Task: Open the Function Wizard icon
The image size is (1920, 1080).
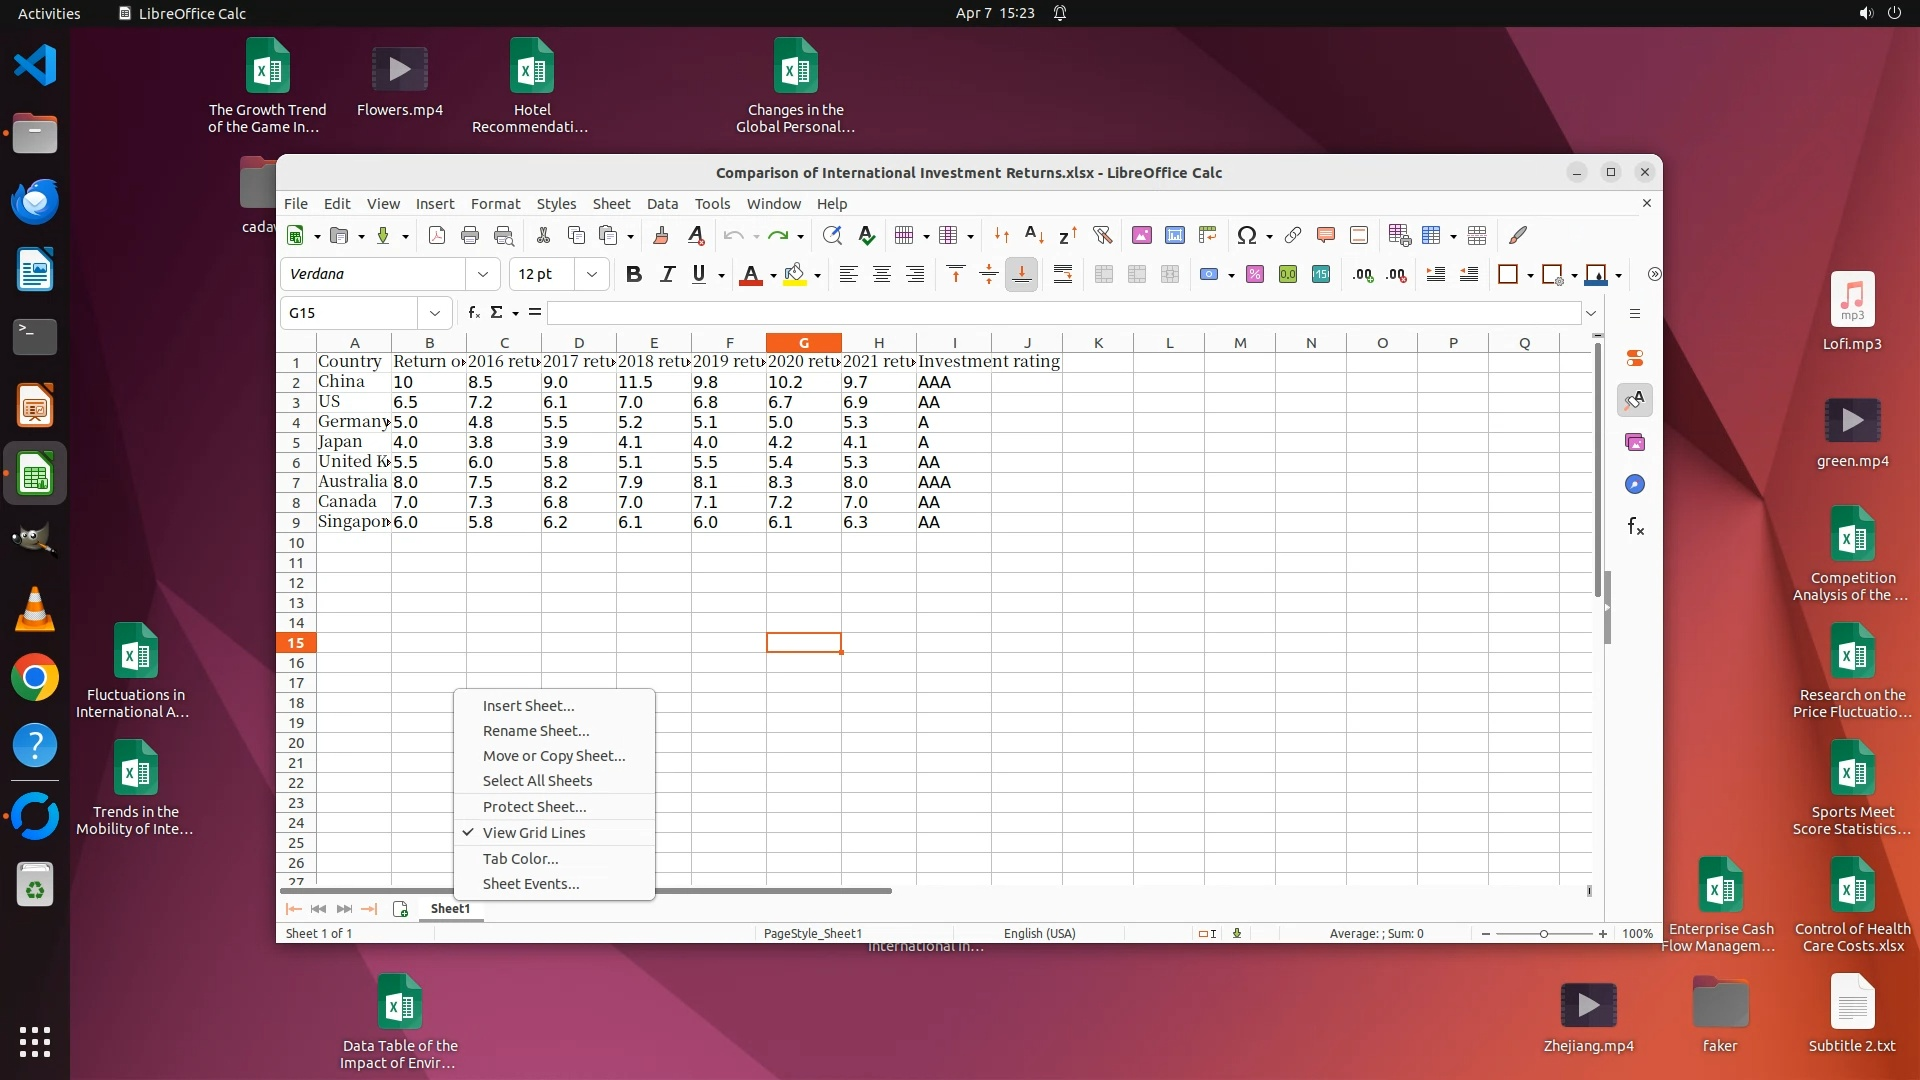Action: (x=474, y=312)
